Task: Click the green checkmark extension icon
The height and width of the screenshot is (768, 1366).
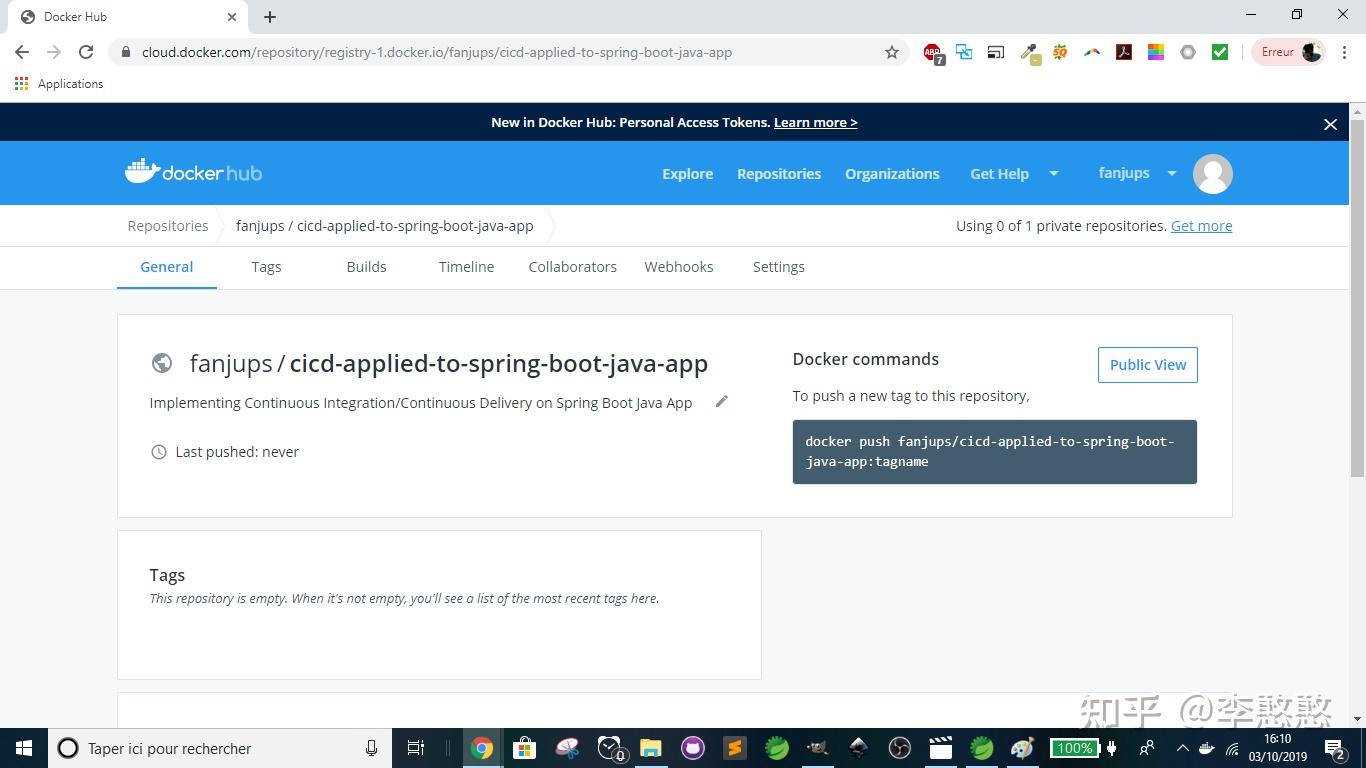Action: [x=1219, y=52]
